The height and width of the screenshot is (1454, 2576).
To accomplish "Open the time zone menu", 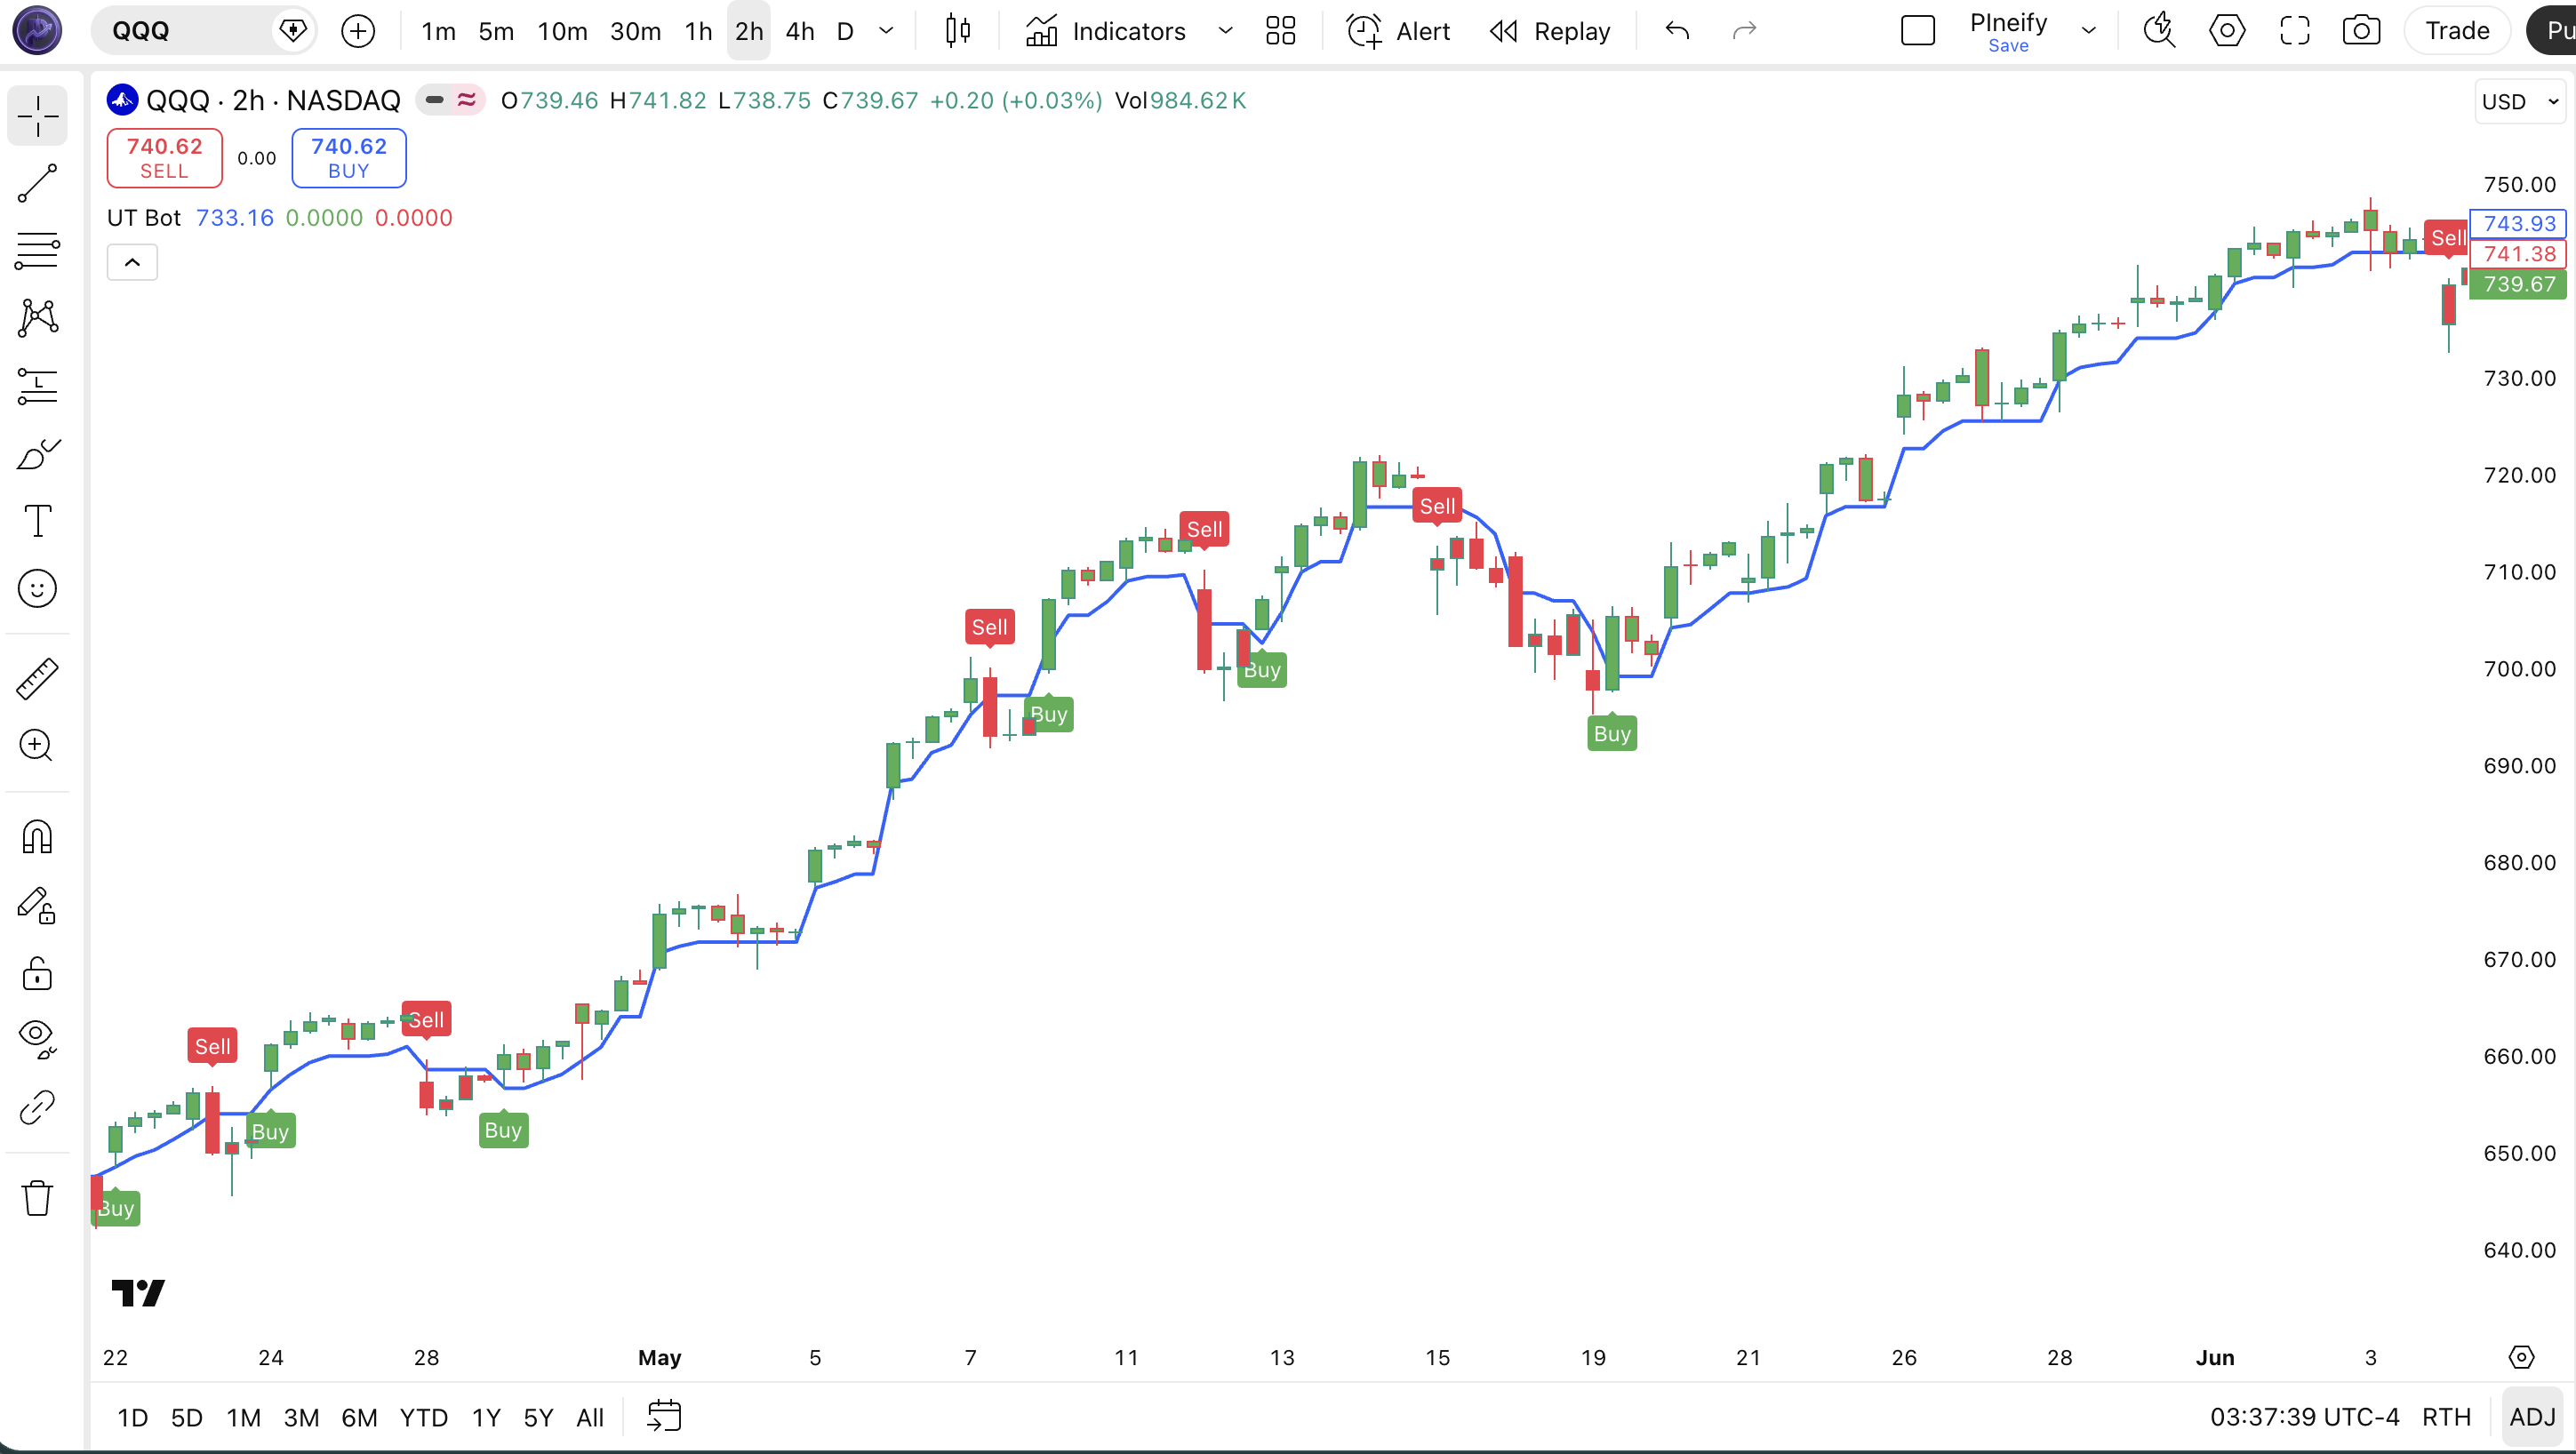I will point(2304,1417).
